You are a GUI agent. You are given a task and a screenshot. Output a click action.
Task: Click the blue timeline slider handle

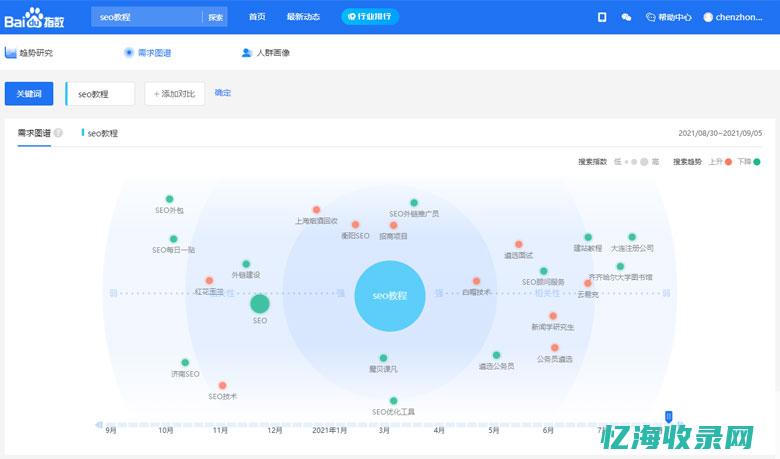(669, 417)
